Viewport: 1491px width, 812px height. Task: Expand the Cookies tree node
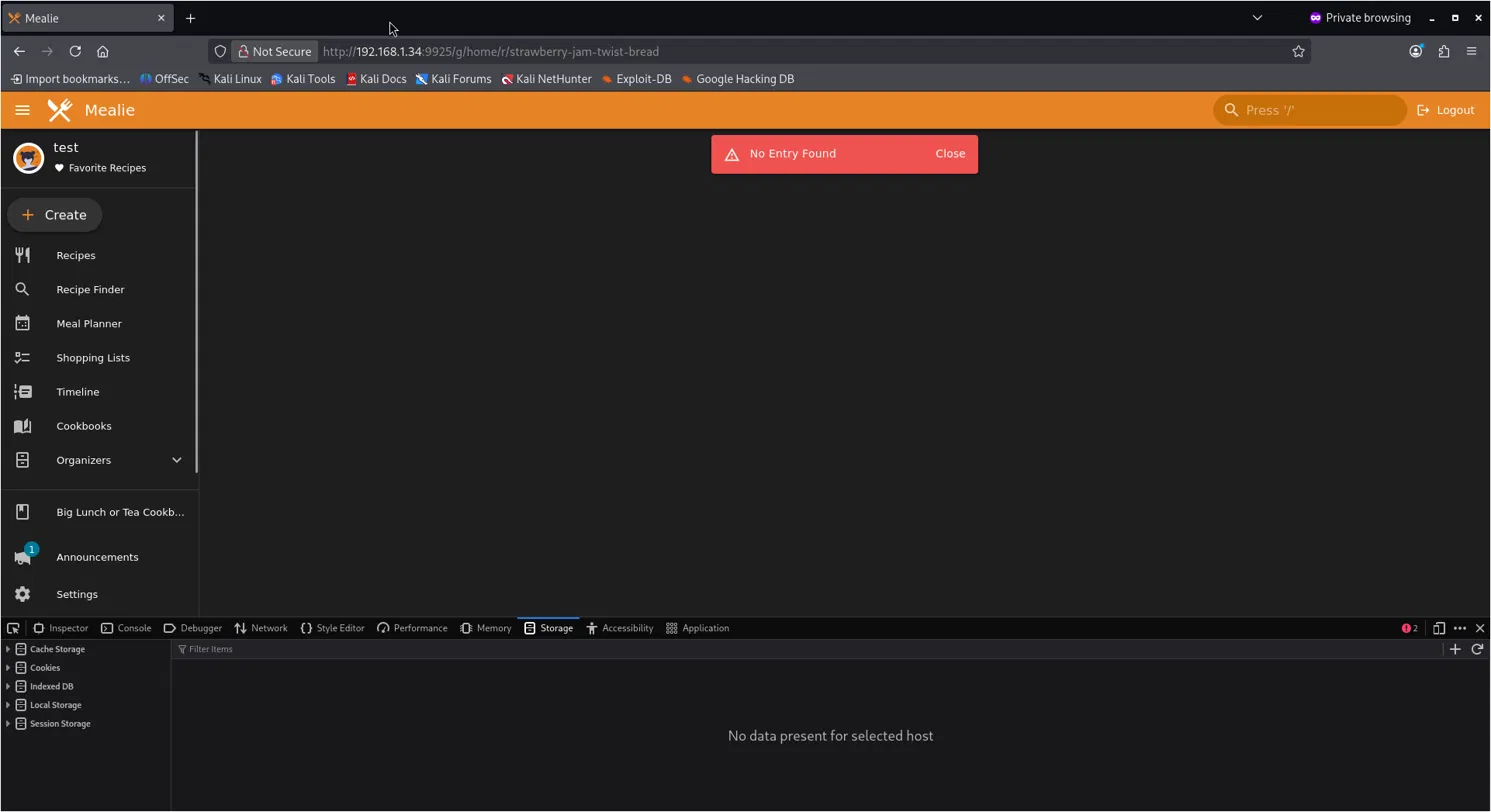[8, 668]
